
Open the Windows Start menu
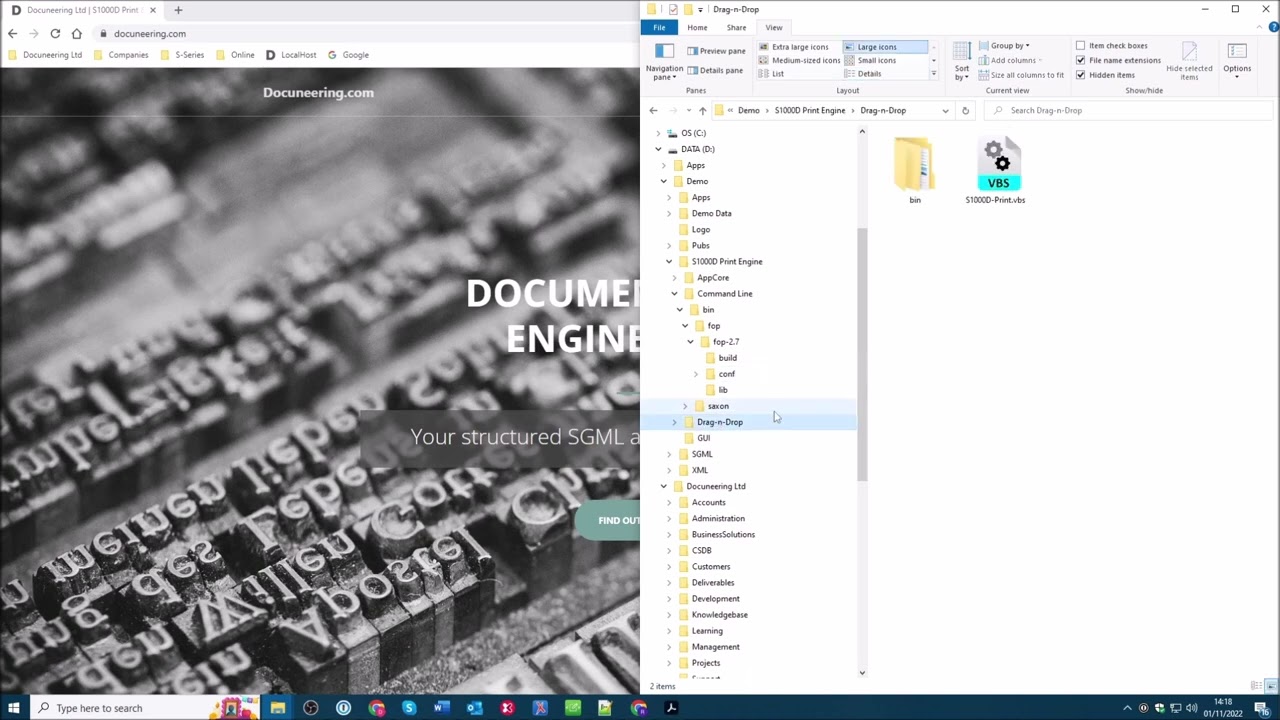tap(15, 708)
